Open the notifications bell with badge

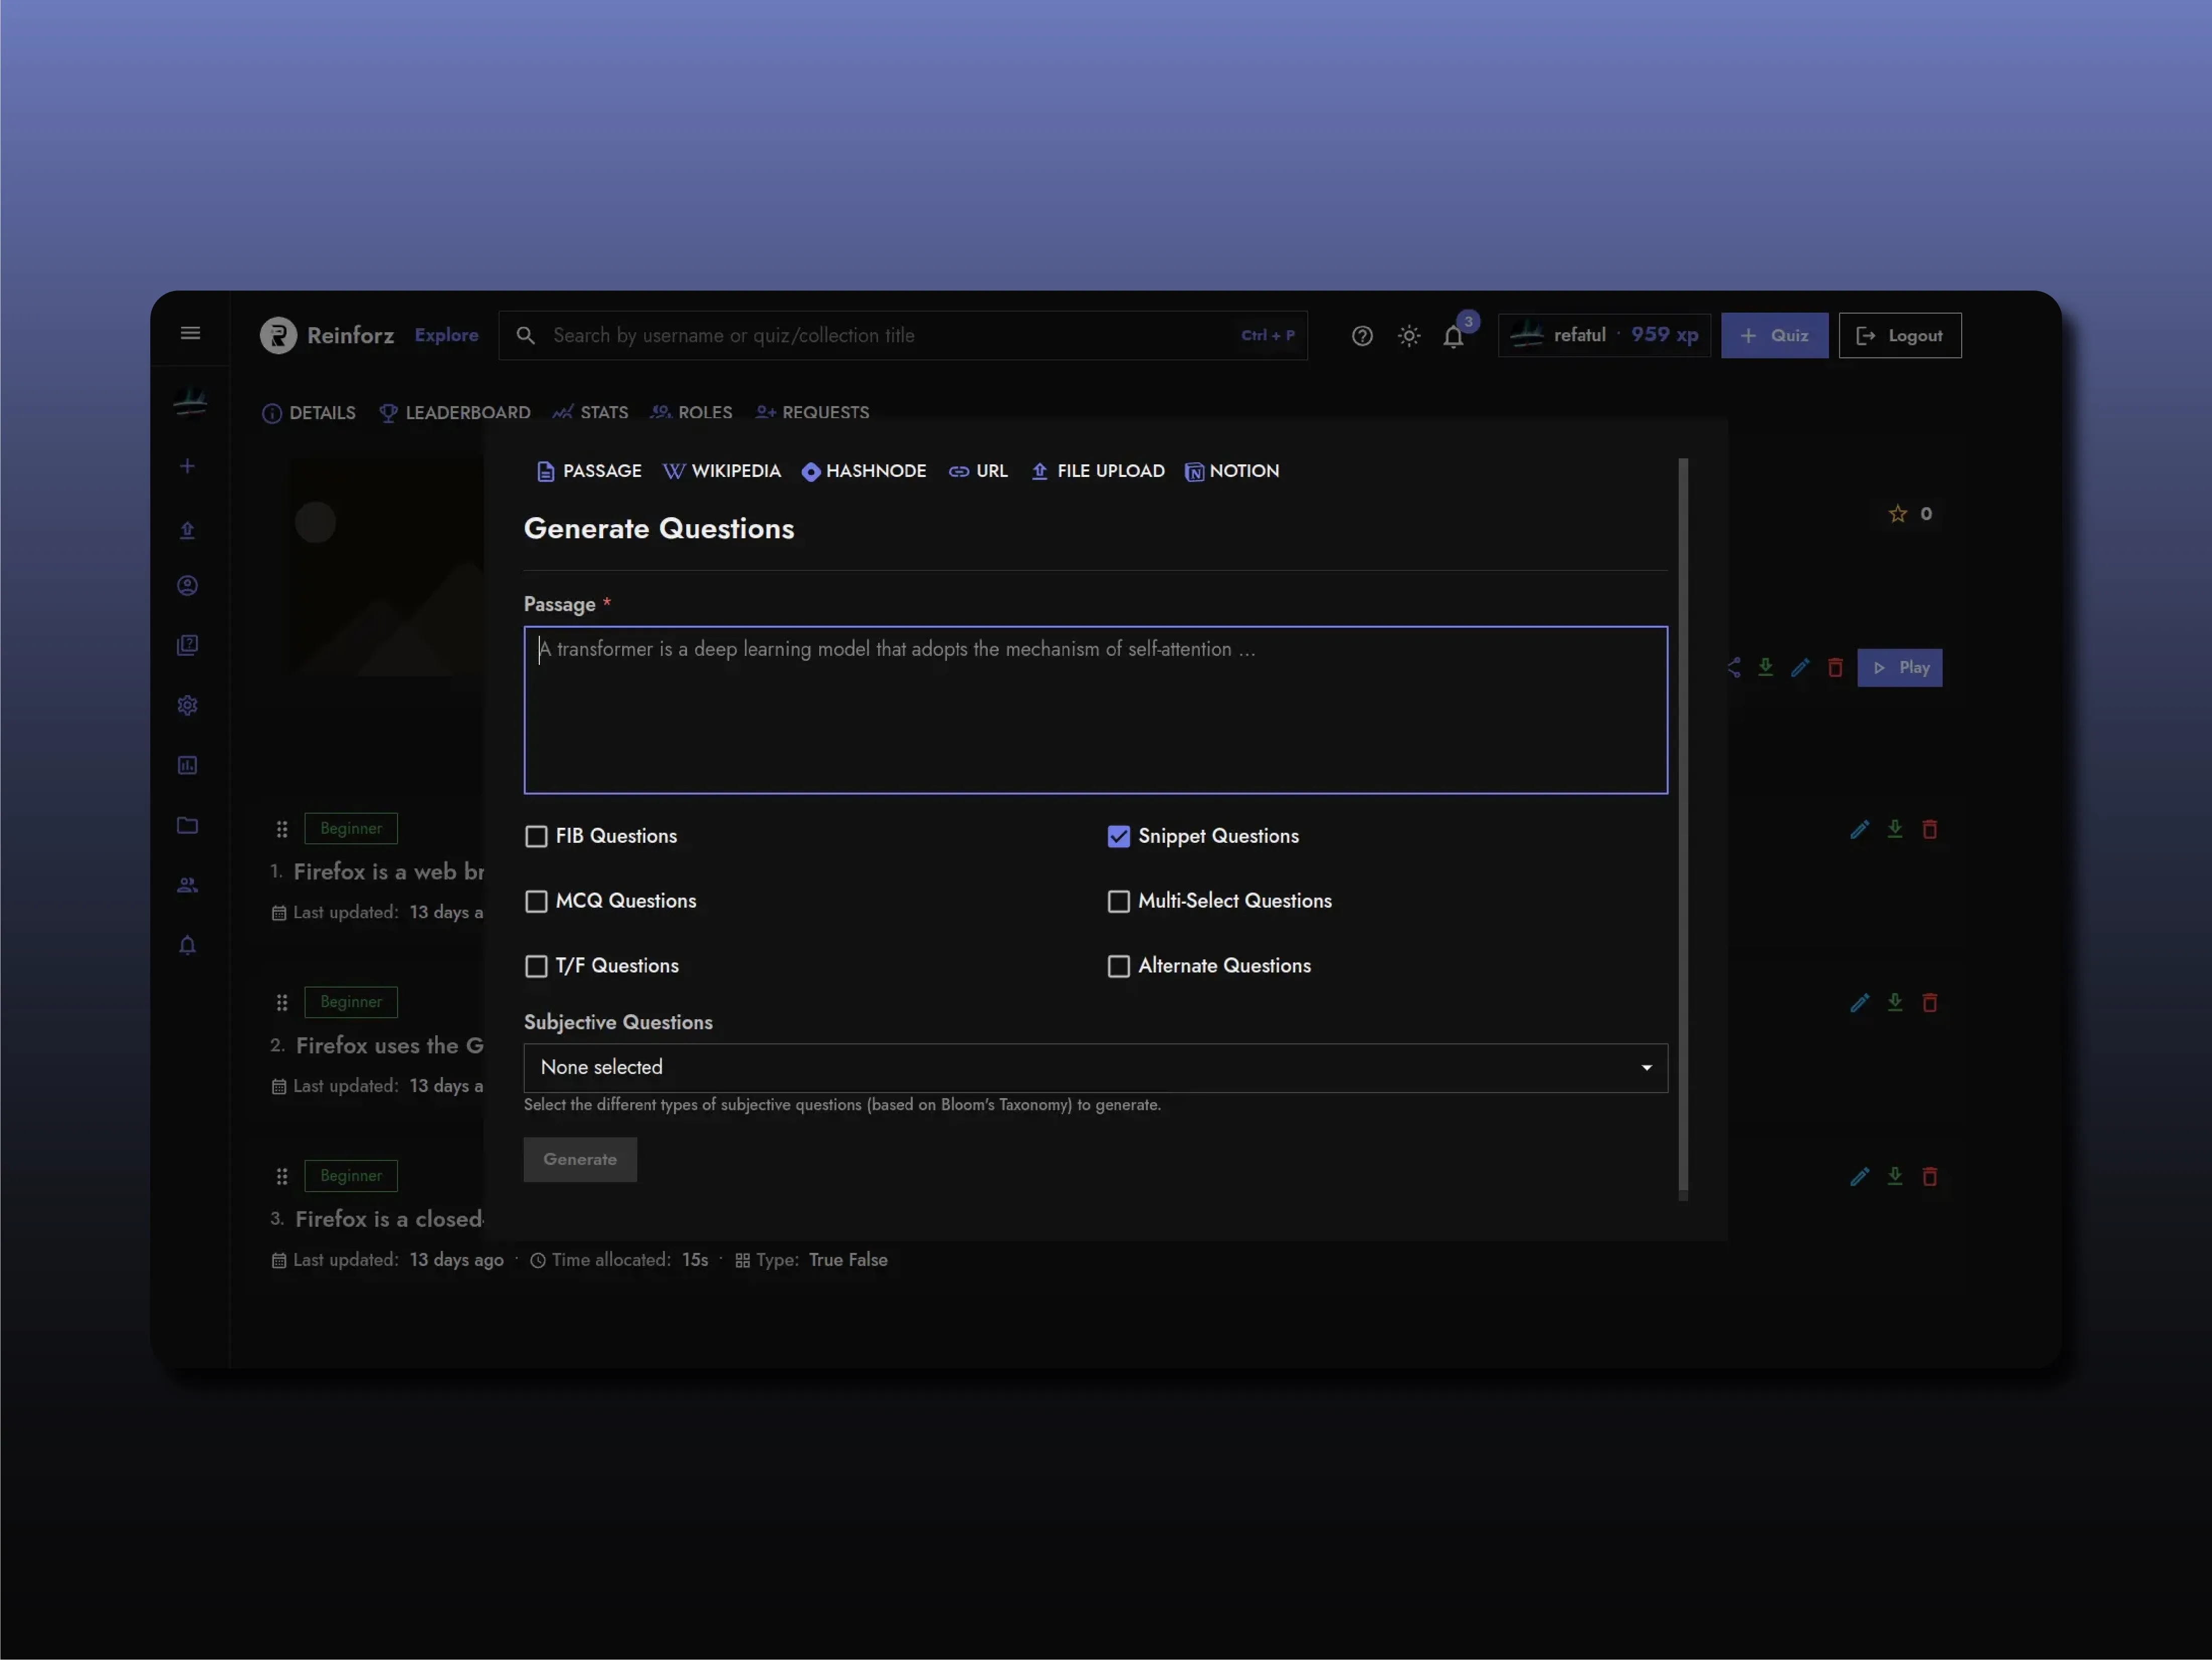(1453, 336)
